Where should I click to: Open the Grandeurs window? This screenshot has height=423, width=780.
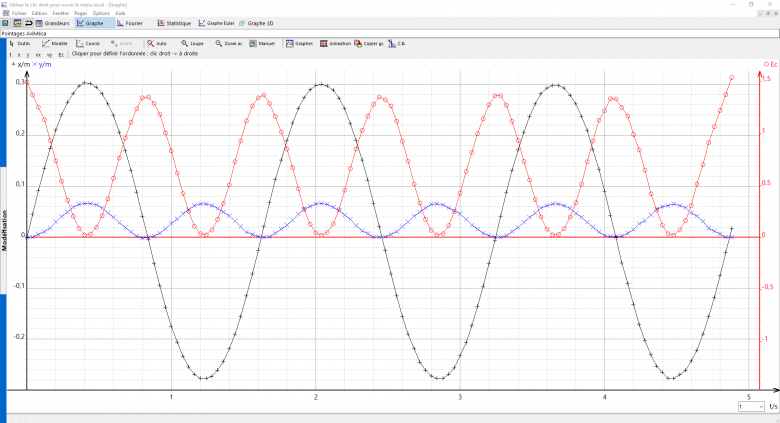[53, 23]
